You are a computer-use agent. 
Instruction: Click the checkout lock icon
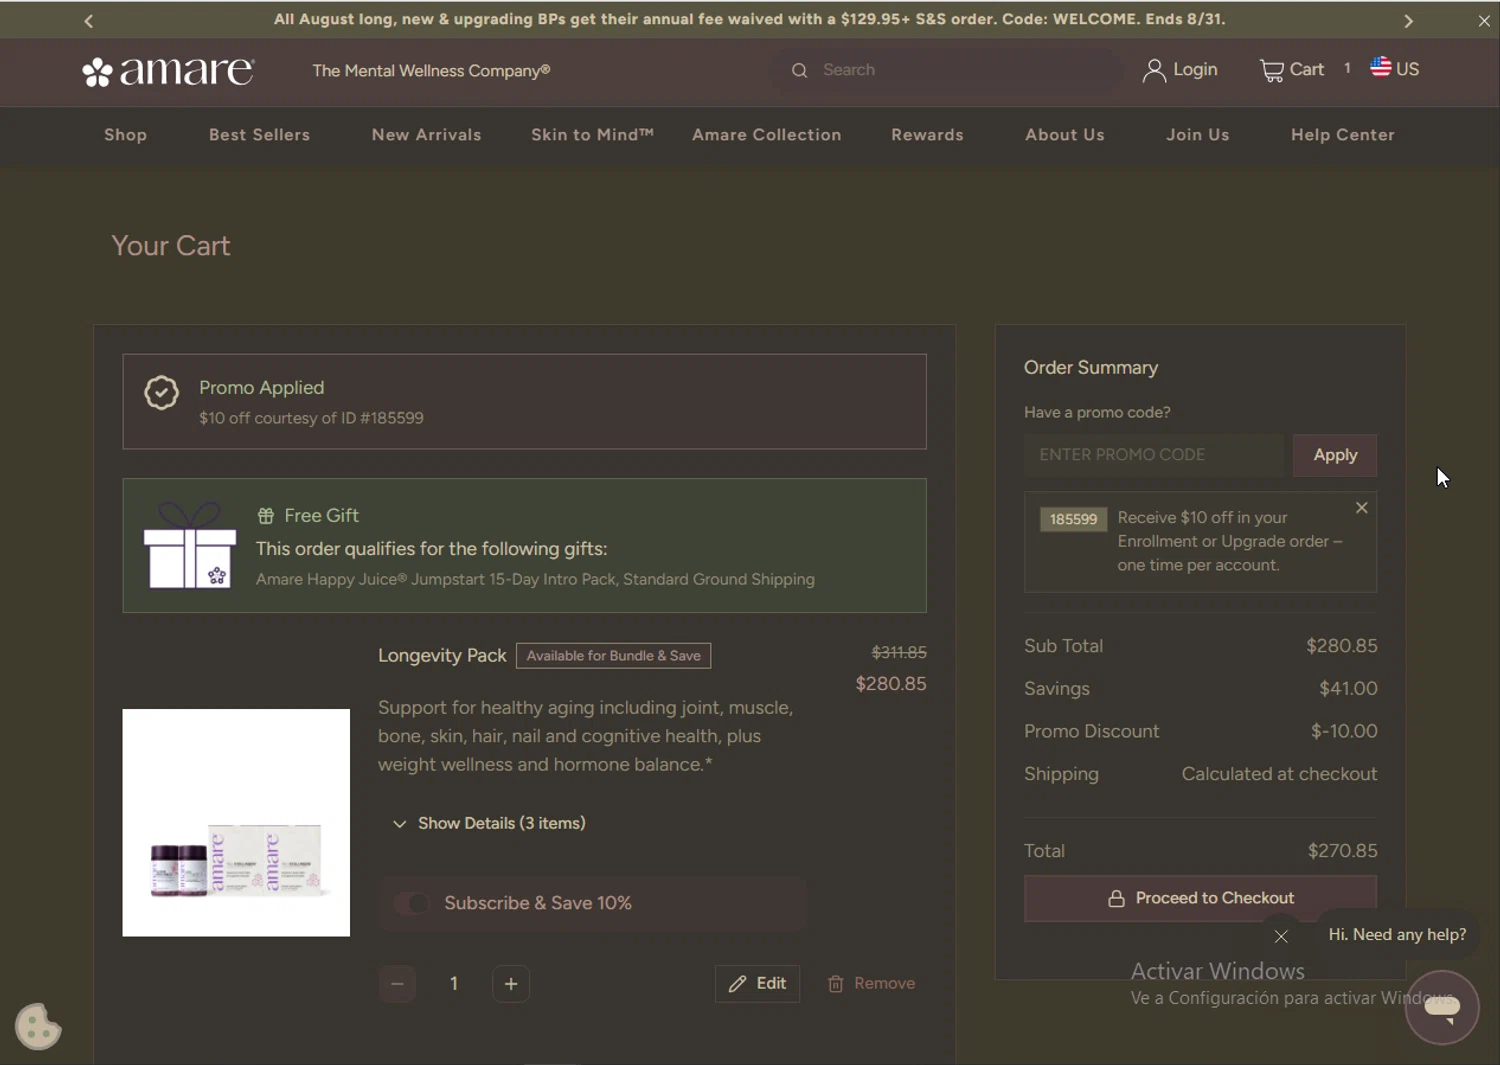click(1116, 899)
